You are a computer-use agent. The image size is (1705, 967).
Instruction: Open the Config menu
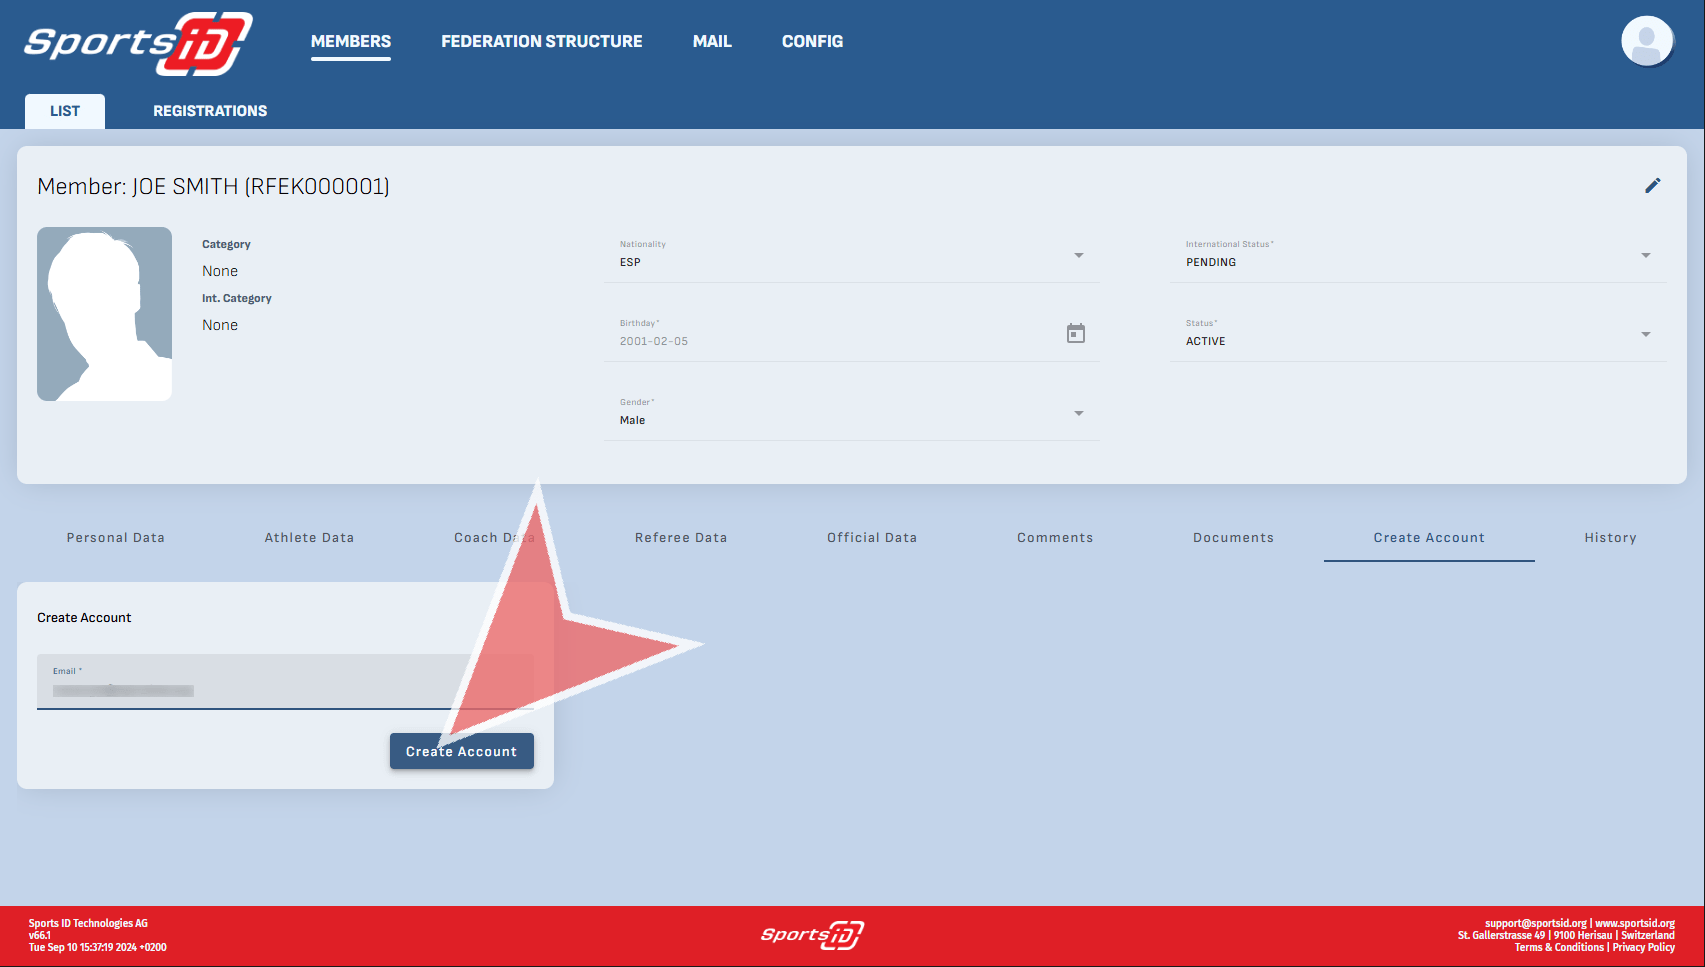point(812,42)
